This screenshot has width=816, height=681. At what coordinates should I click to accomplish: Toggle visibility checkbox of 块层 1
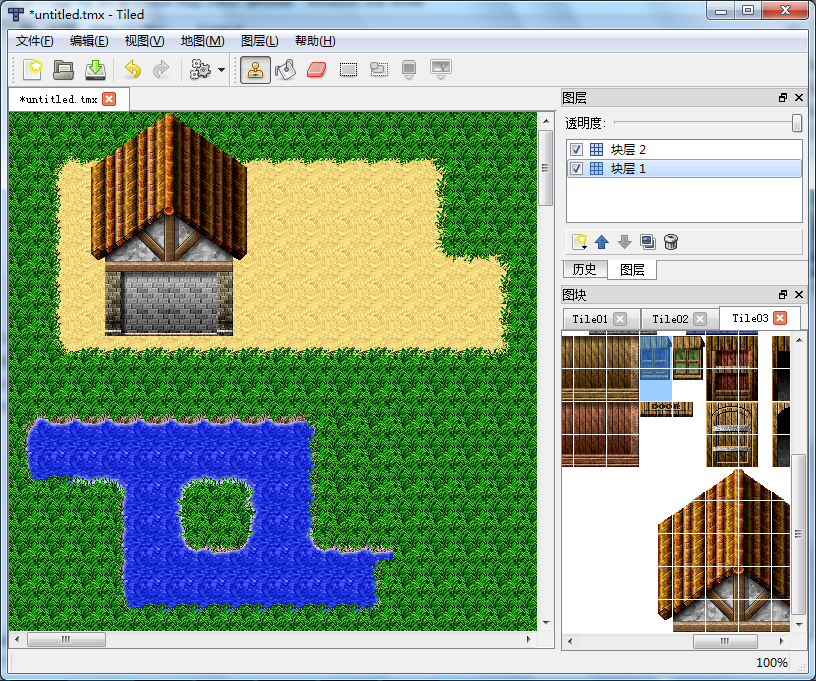click(576, 169)
